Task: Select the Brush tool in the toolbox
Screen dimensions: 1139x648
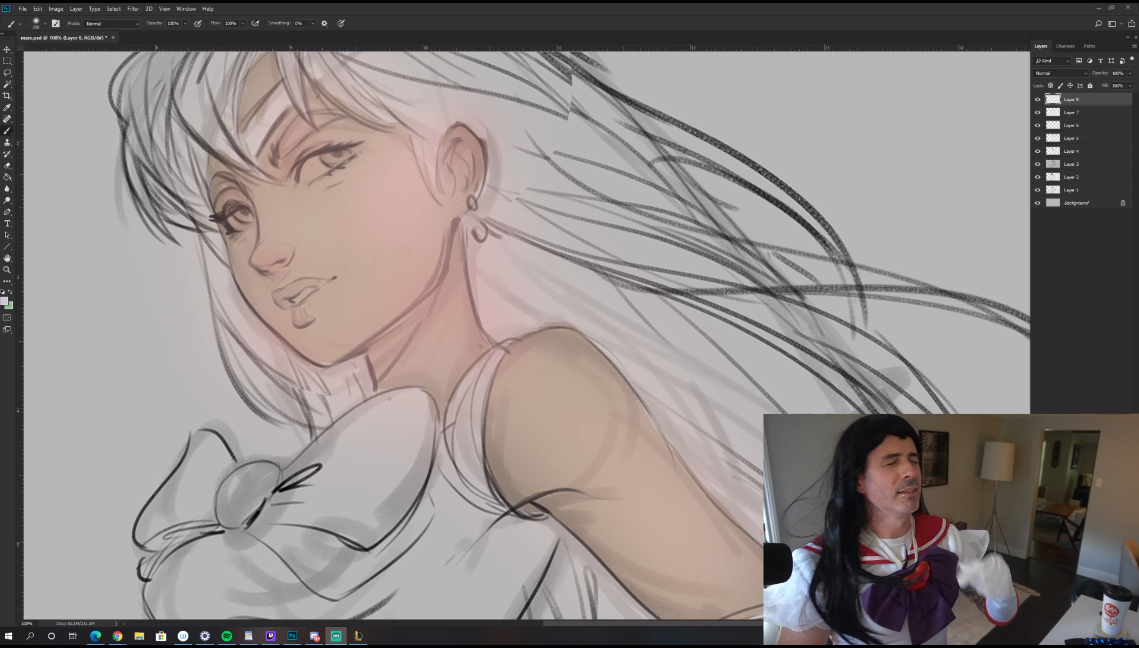Action: click(x=7, y=131)
